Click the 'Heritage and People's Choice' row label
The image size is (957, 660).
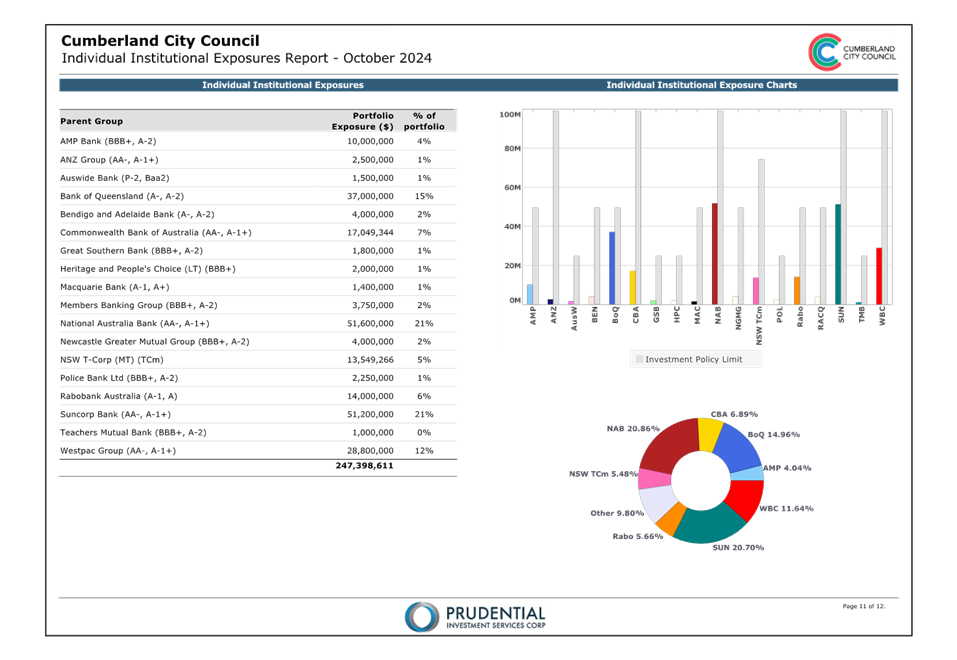pos(148,269)
